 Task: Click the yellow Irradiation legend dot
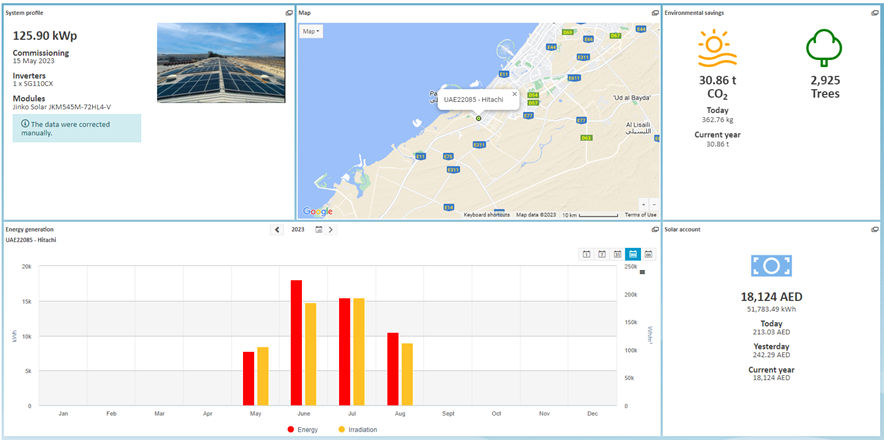pos(342,430)
